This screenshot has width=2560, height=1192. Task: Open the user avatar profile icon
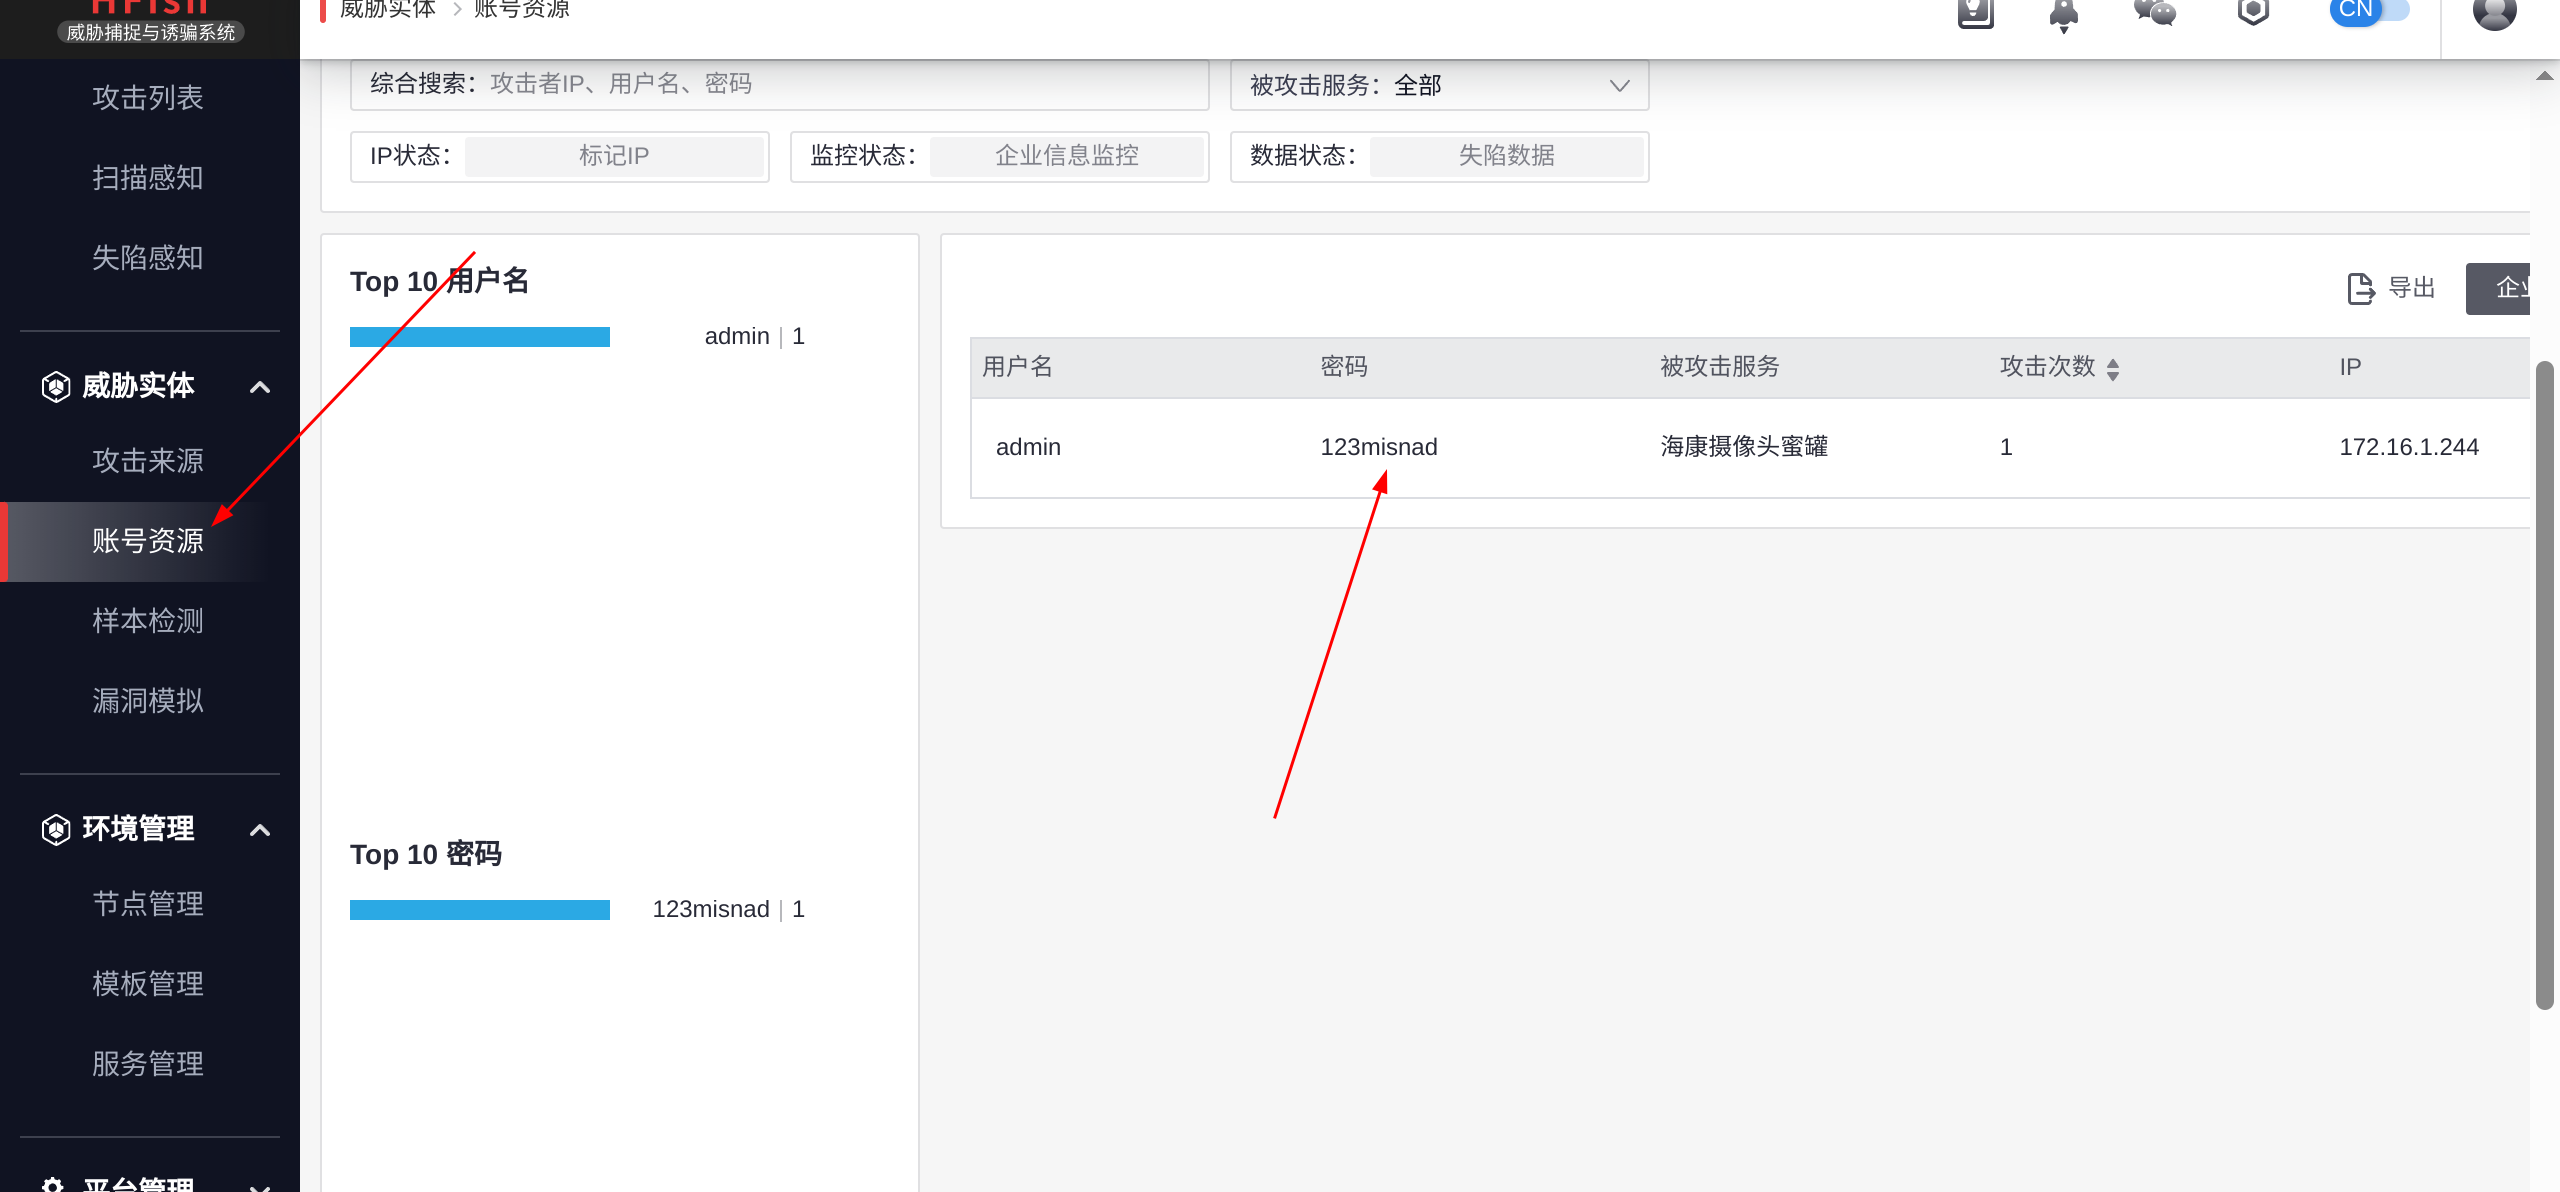click(x=2494, y=13)
